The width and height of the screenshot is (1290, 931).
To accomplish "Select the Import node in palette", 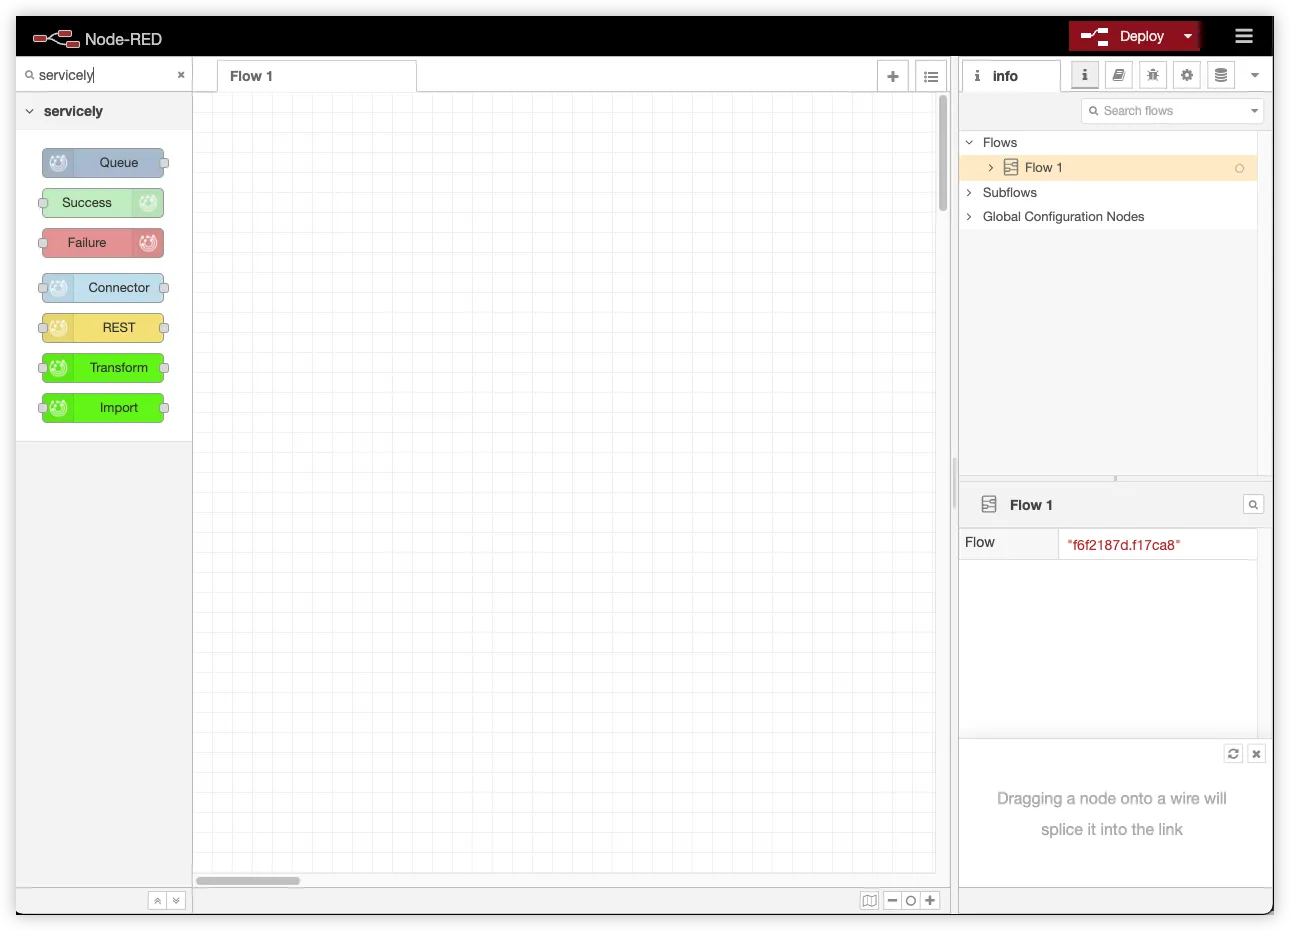I will [103, 408].
